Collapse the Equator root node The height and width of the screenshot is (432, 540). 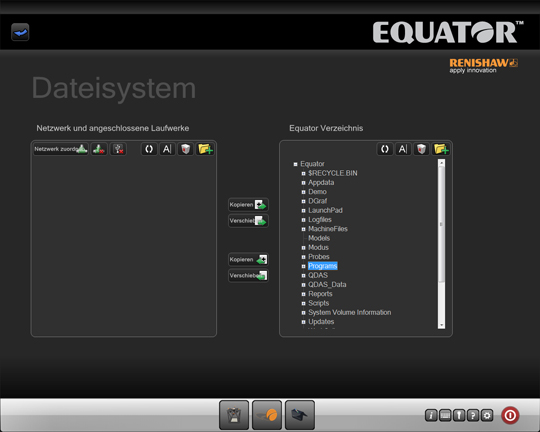(x=295, y=164)
